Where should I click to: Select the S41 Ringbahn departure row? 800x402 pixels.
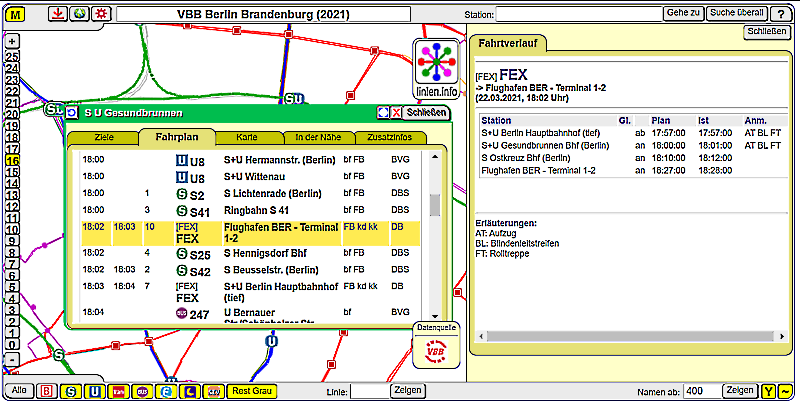pyautogui.click(x=251, y=210)
